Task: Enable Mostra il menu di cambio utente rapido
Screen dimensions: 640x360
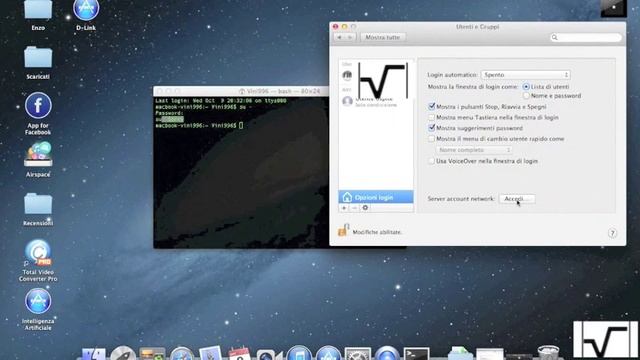Action: click(431, 139)
